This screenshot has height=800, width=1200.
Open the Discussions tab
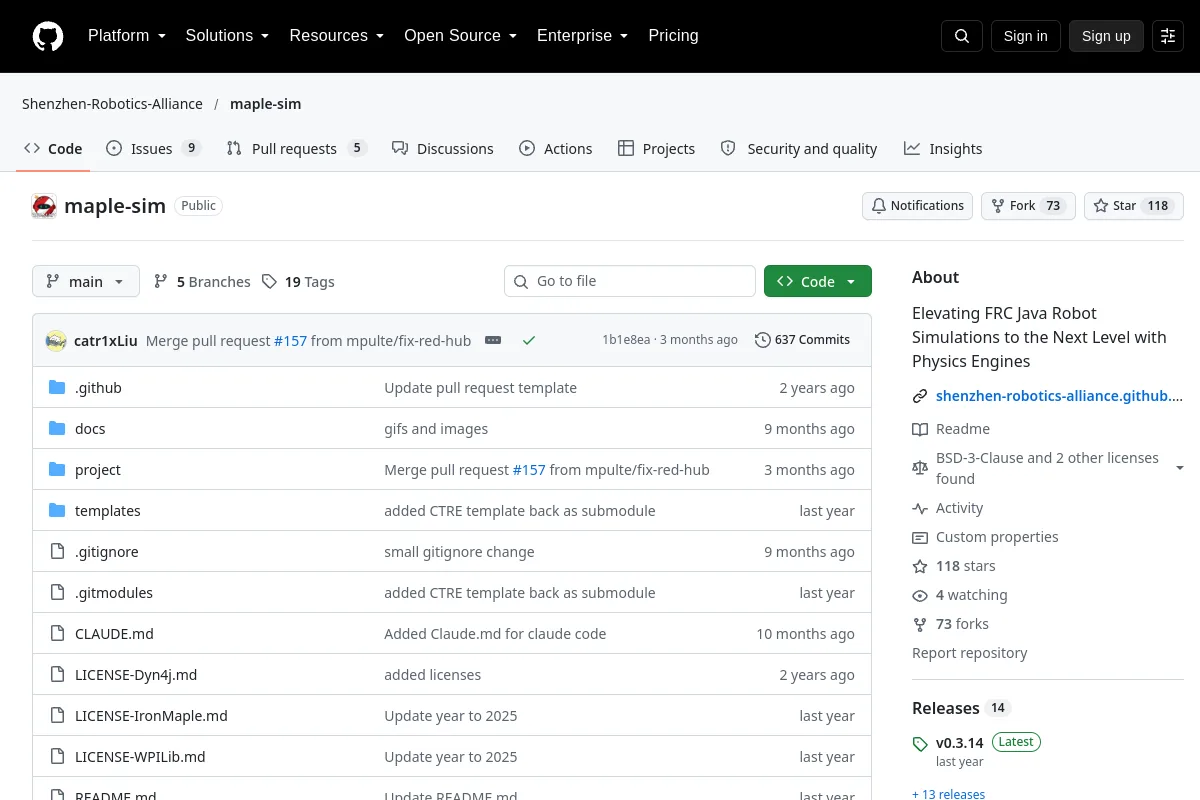coord(443,149)
